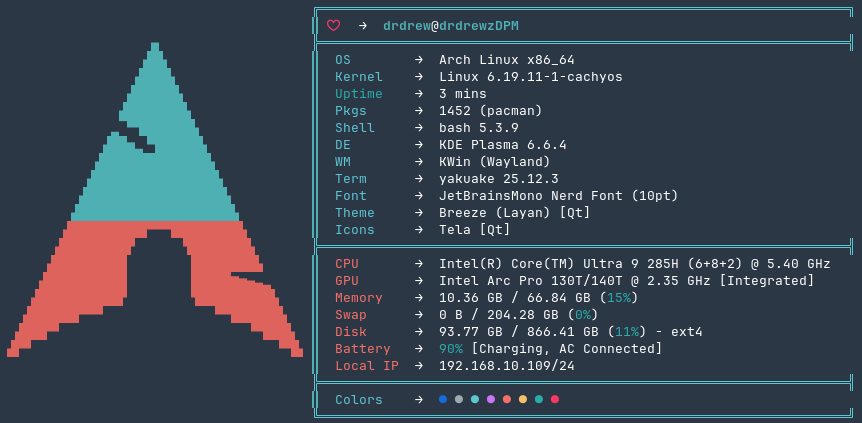Click the 'Uptime' label

359,94
